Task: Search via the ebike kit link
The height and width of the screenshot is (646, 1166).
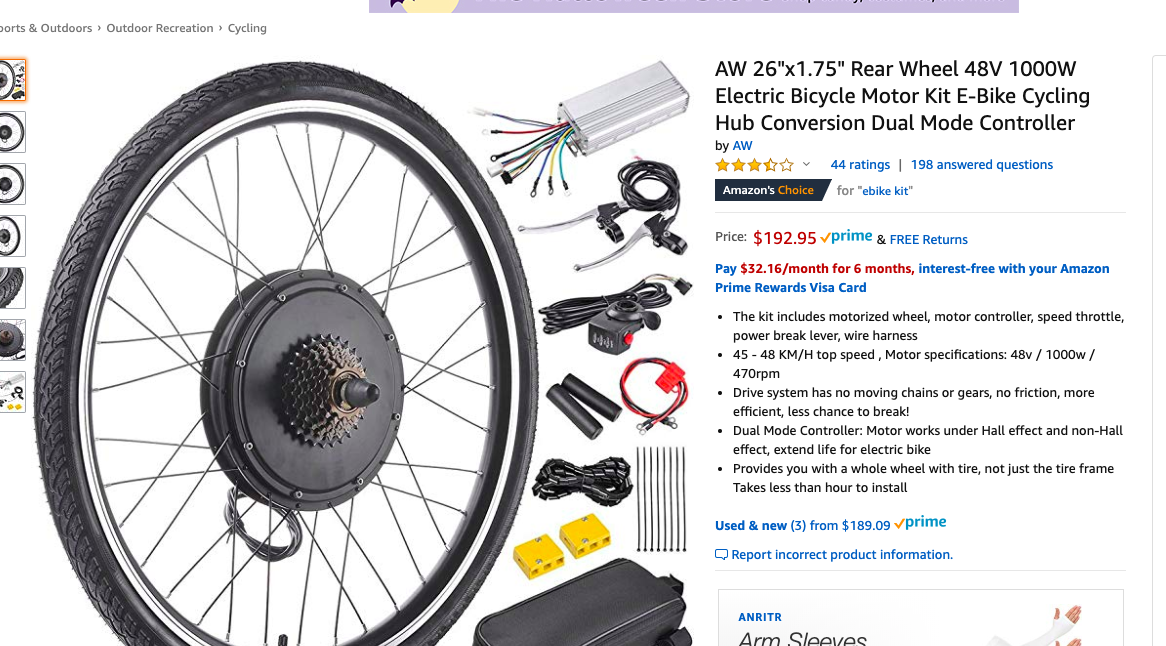Action: pos(887,189)
